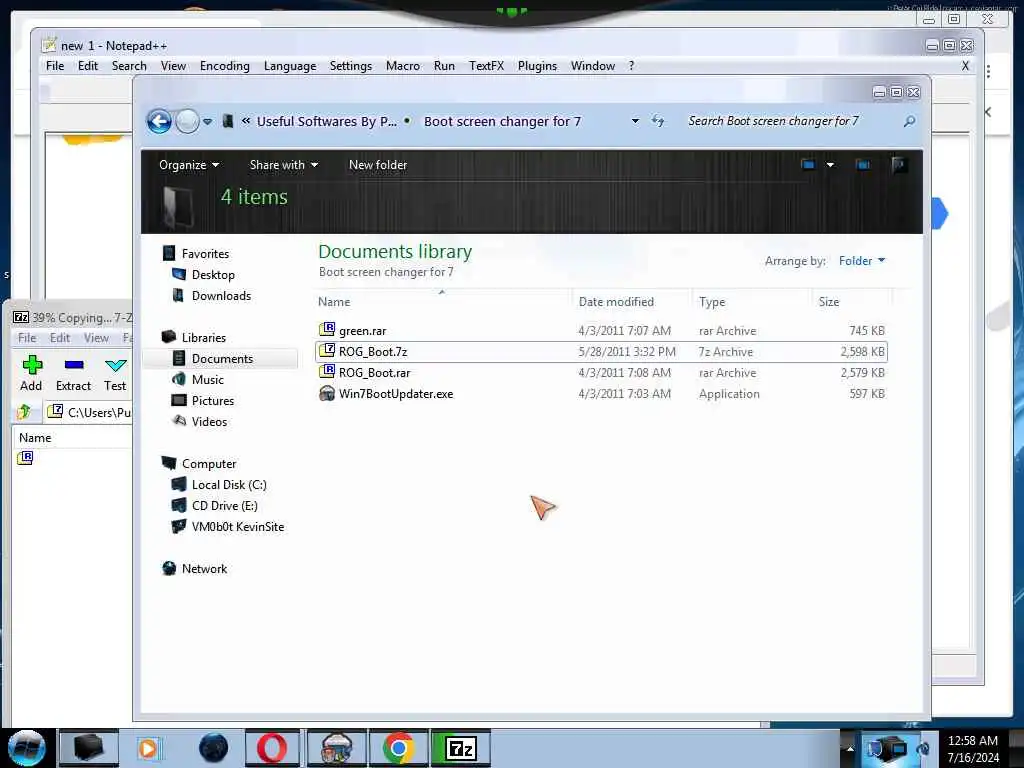The image size is (1024, 768).
Task: Sort by Date modified column header
Action: pyautogui.click(x=616, y=302)
